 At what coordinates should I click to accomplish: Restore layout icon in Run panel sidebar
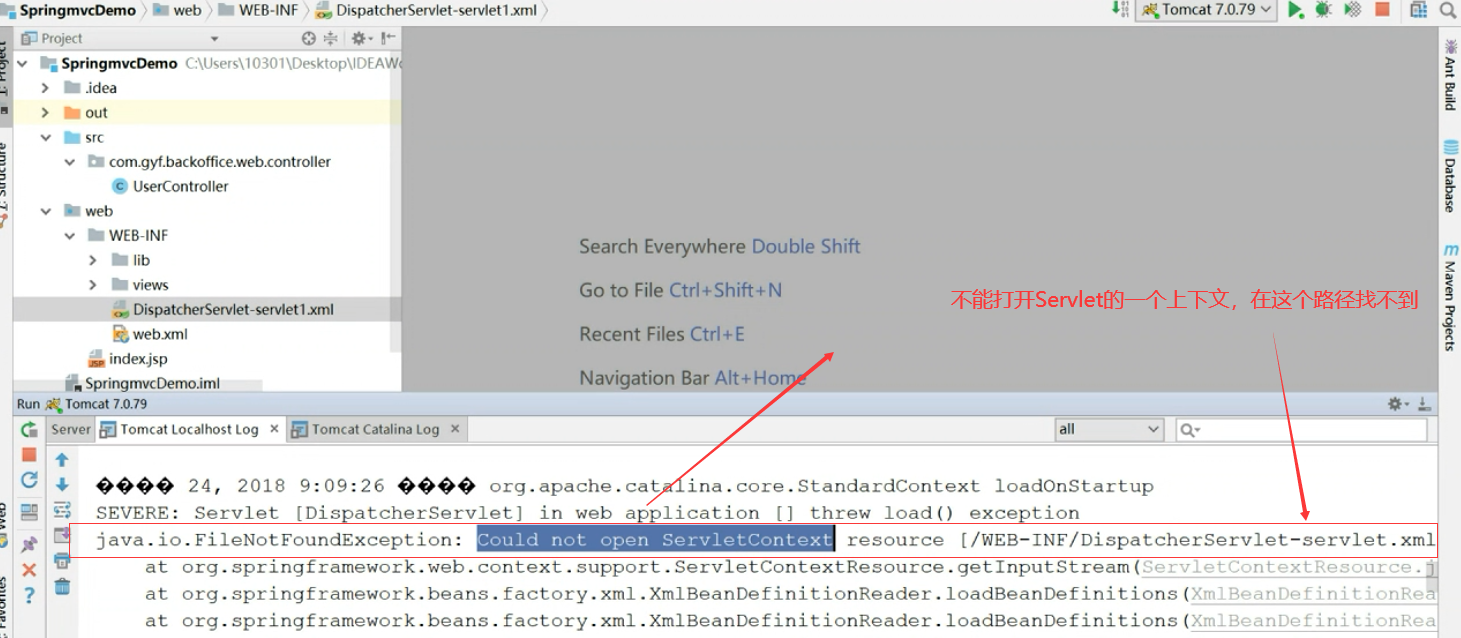point(29,512)
